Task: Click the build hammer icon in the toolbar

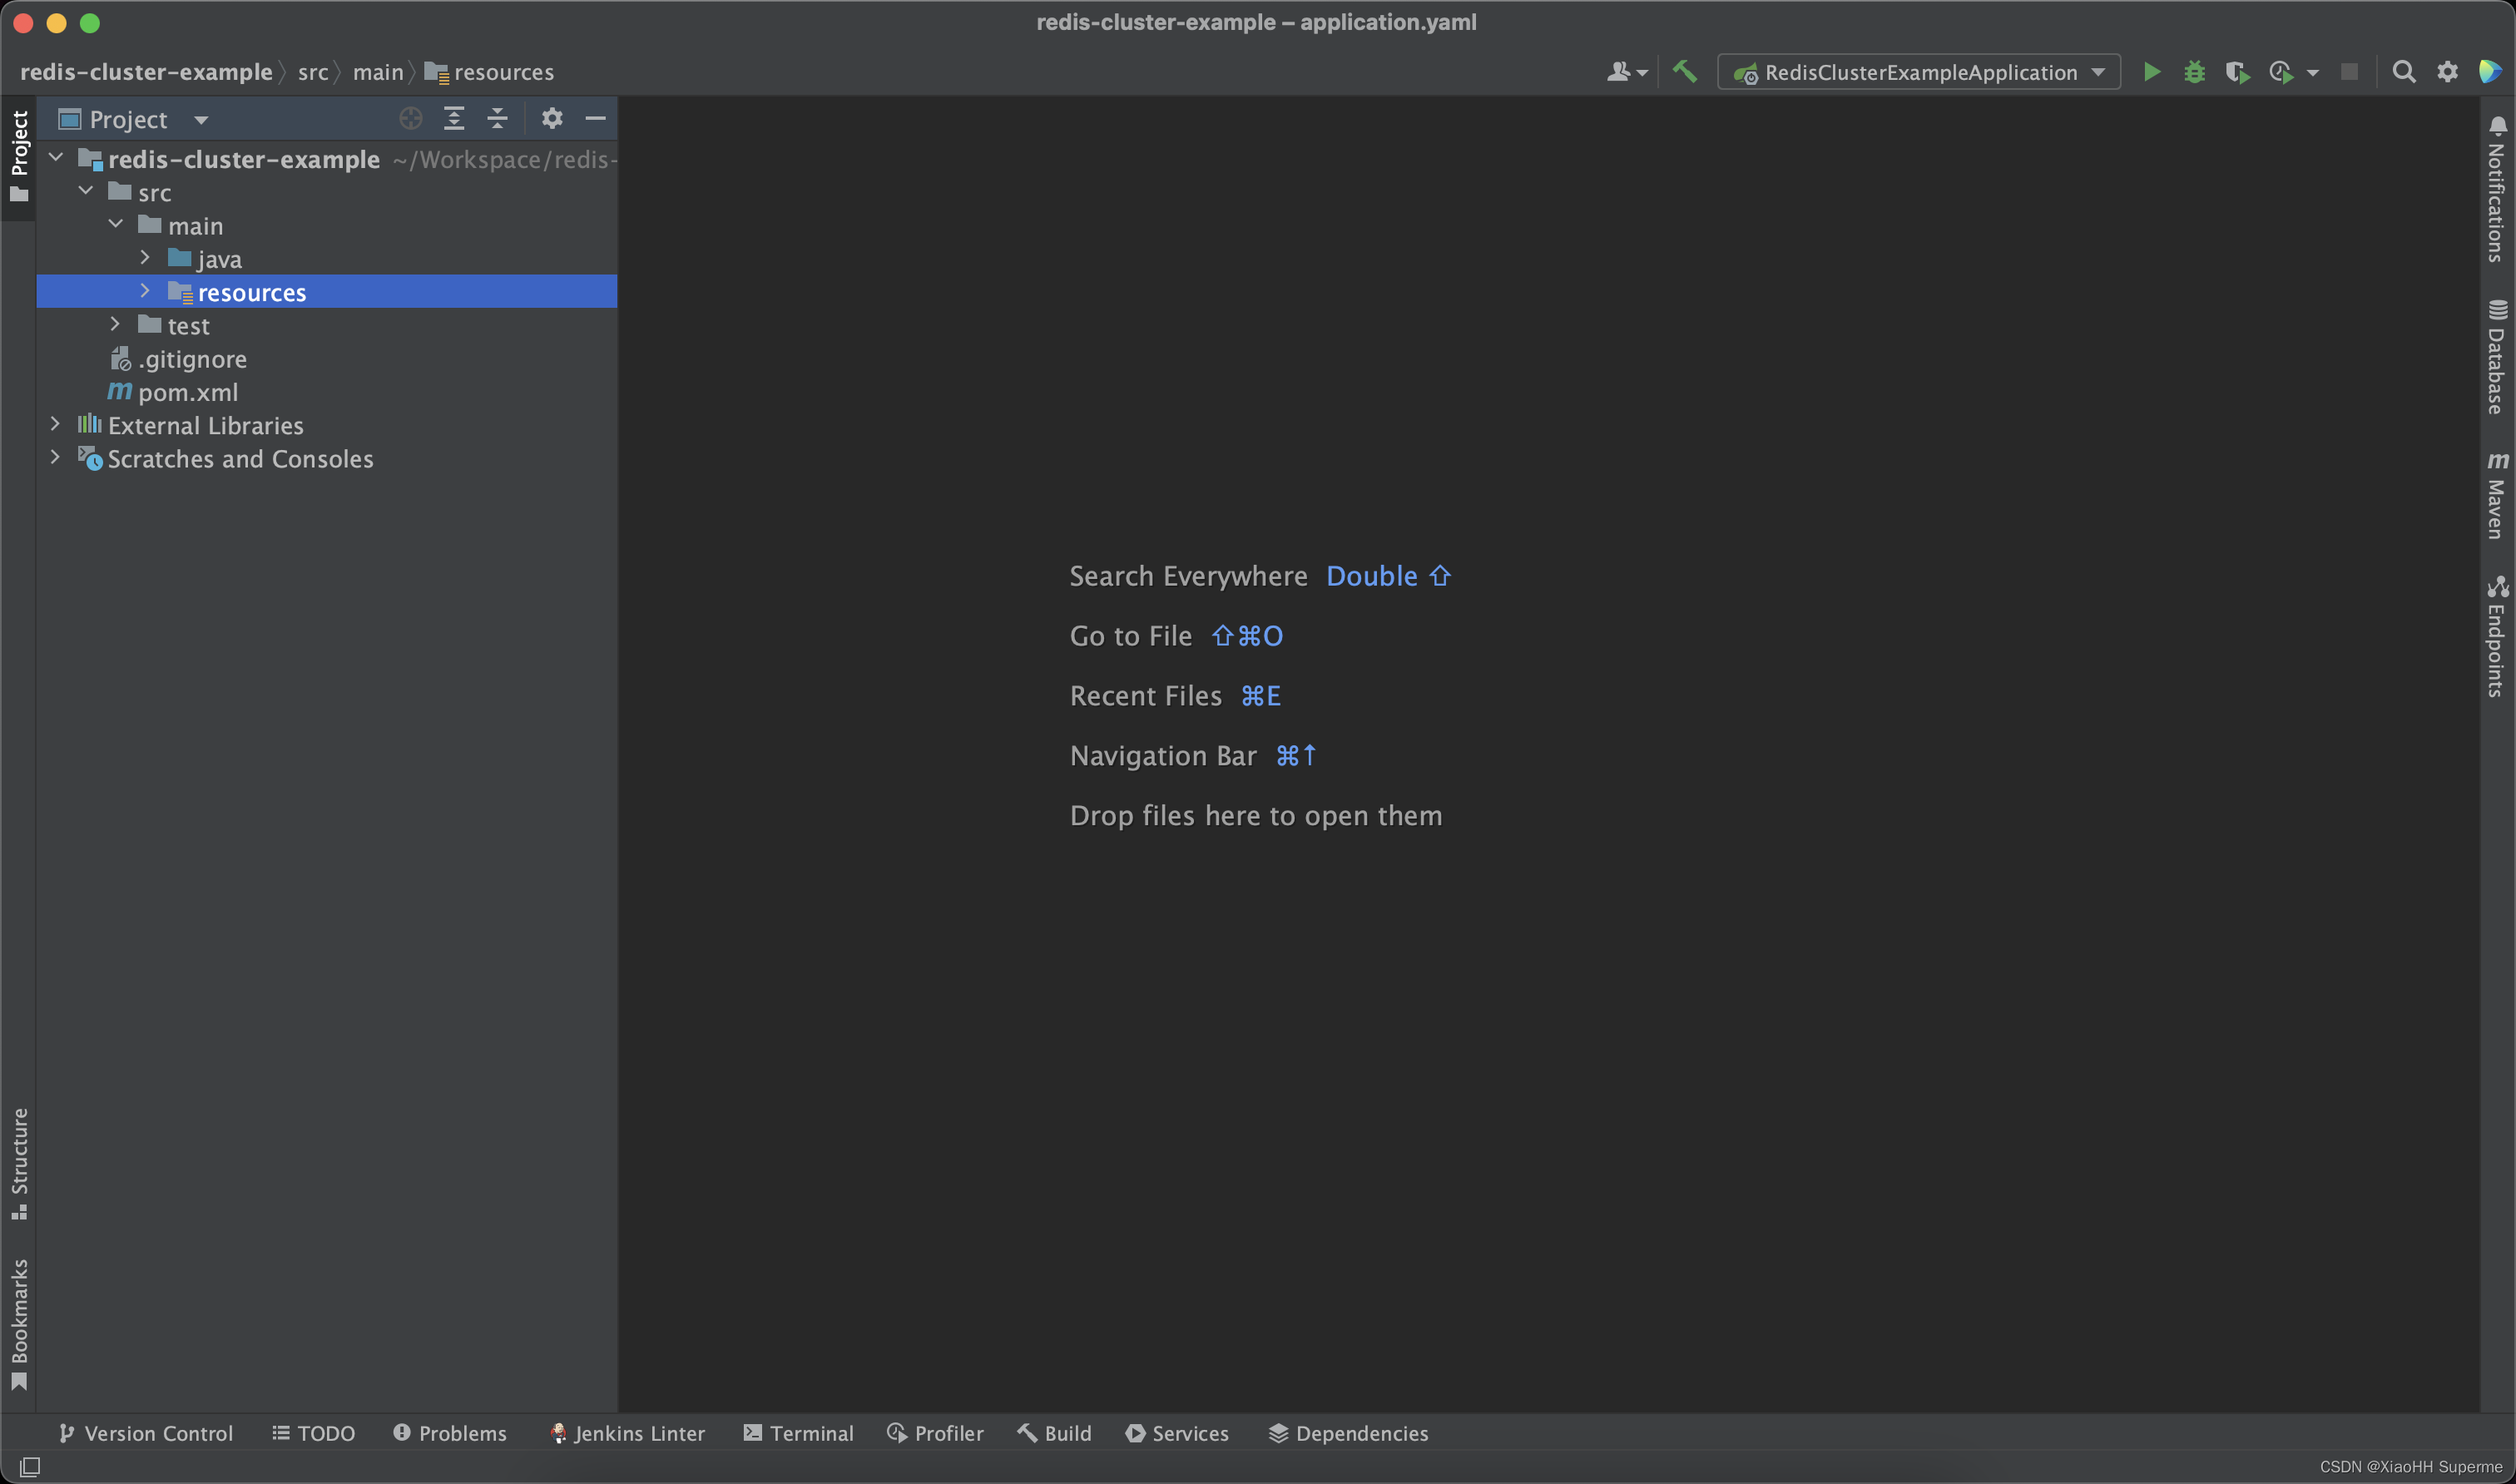Action: click(1684, 71)
